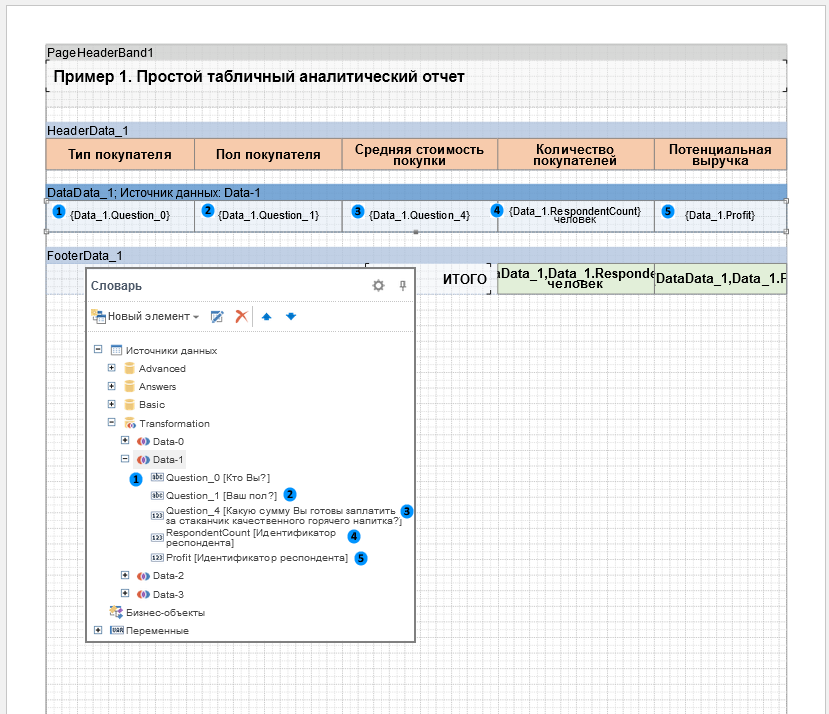Select the Тип покупателя header cell
This screenshot has width=829, height=714.
coord(119,155)
